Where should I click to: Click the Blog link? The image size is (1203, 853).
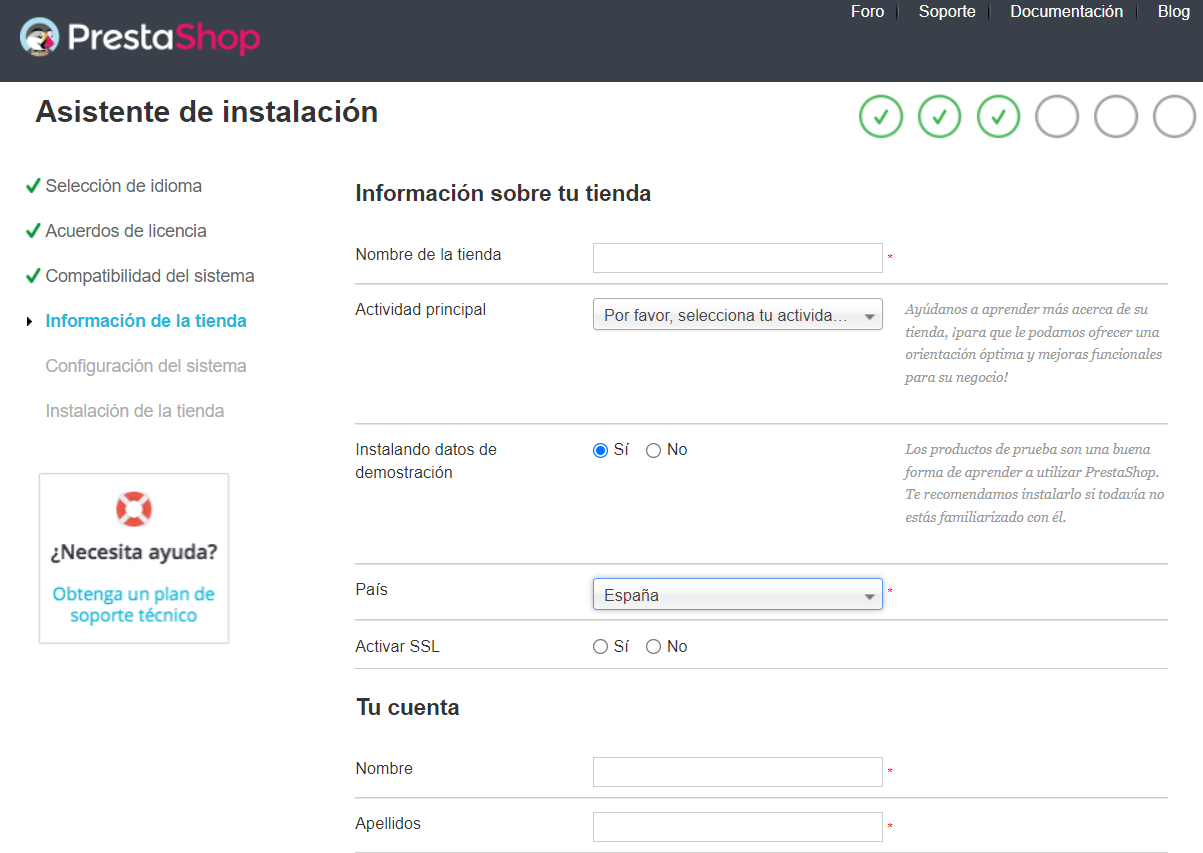(x=1173, y=12)
